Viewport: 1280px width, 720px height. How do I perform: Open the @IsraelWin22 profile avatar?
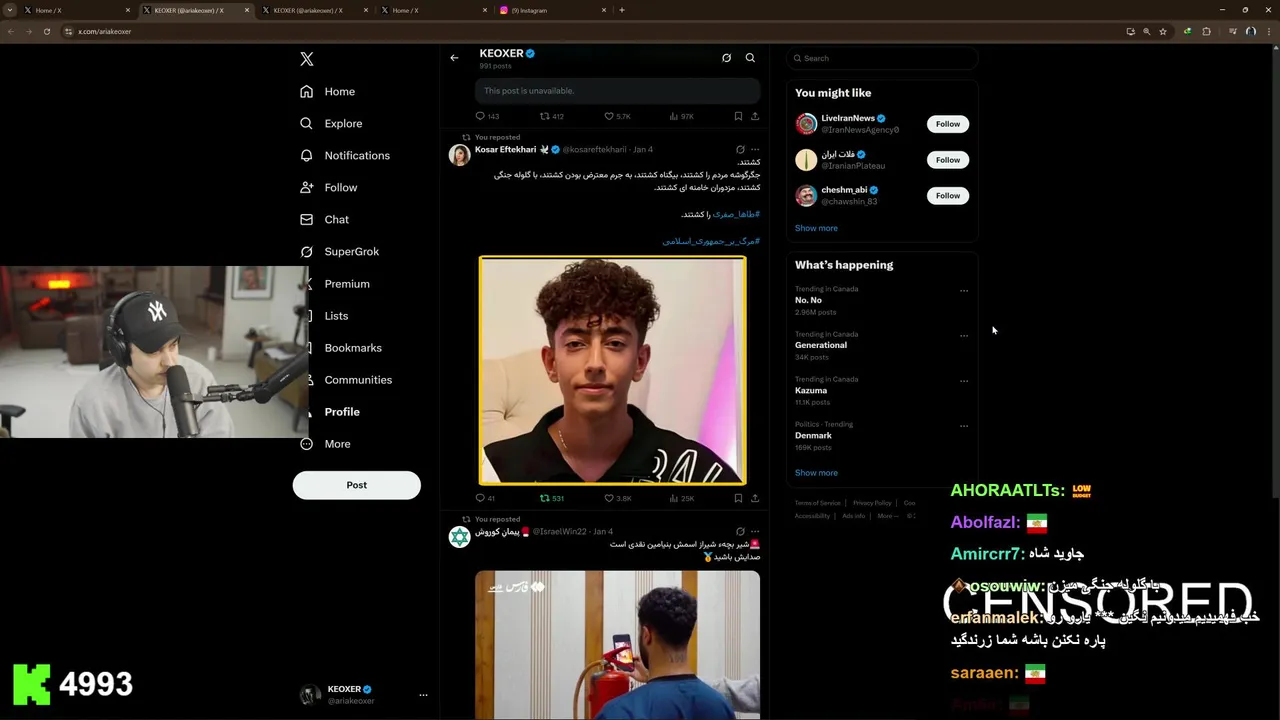pyautogui.click(x=459, y=537)
